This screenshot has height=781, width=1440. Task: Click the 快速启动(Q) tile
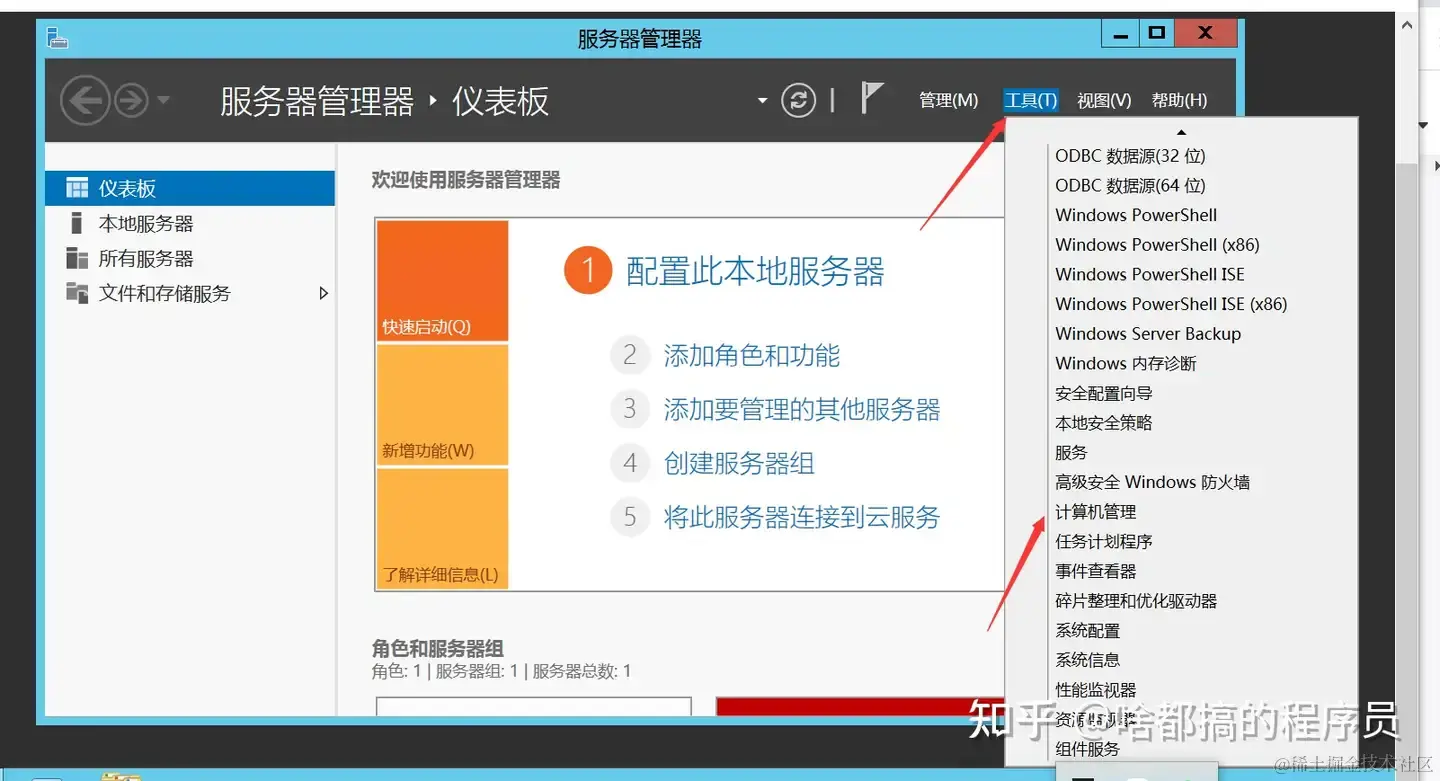coord(442,281)
